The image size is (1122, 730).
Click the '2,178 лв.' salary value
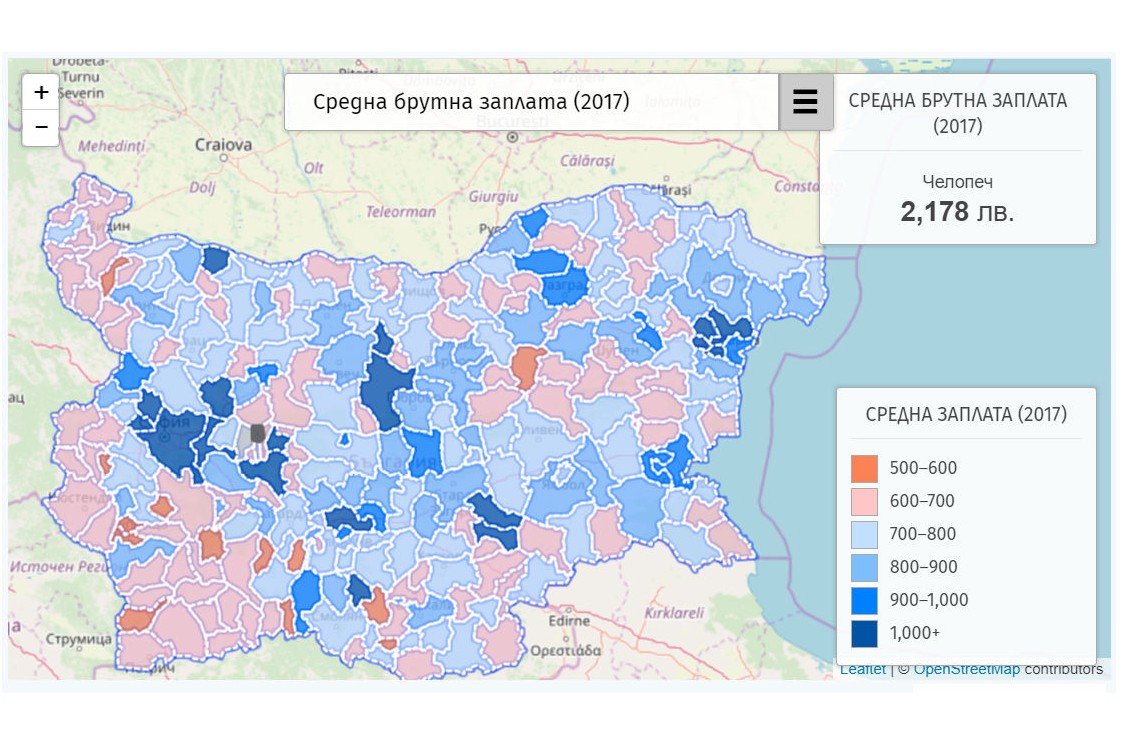[957, 212]
